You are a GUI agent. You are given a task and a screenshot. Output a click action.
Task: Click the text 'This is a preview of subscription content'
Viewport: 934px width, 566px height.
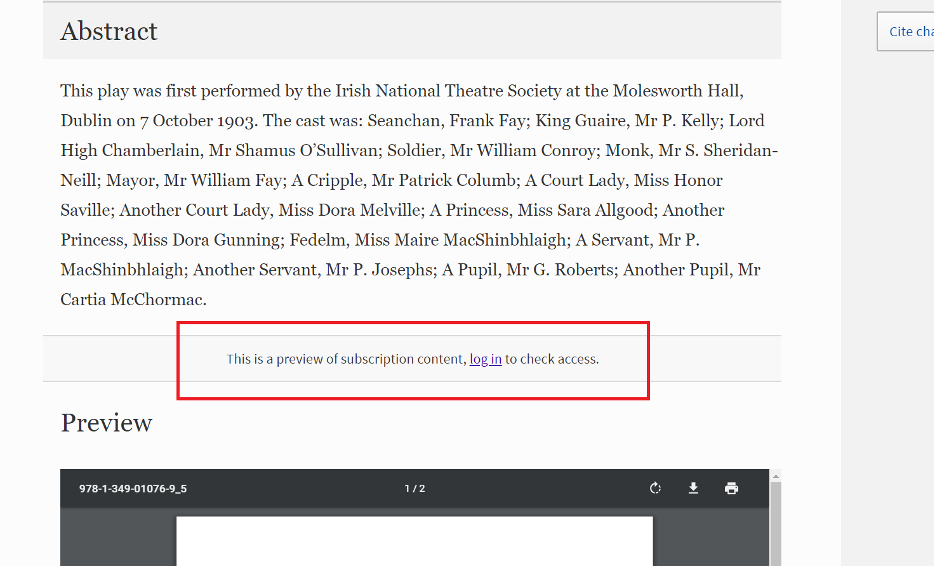[345, 359]
